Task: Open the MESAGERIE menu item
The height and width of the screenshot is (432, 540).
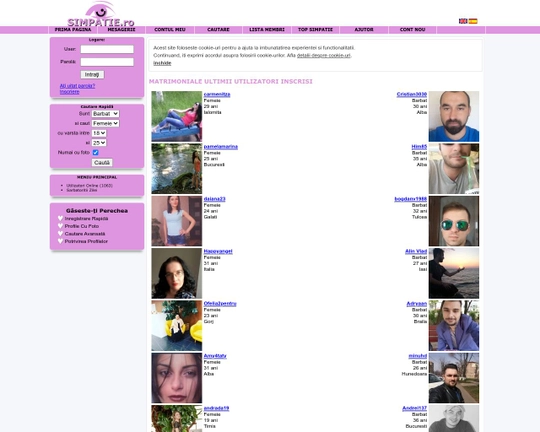Action: click(121, 30)
